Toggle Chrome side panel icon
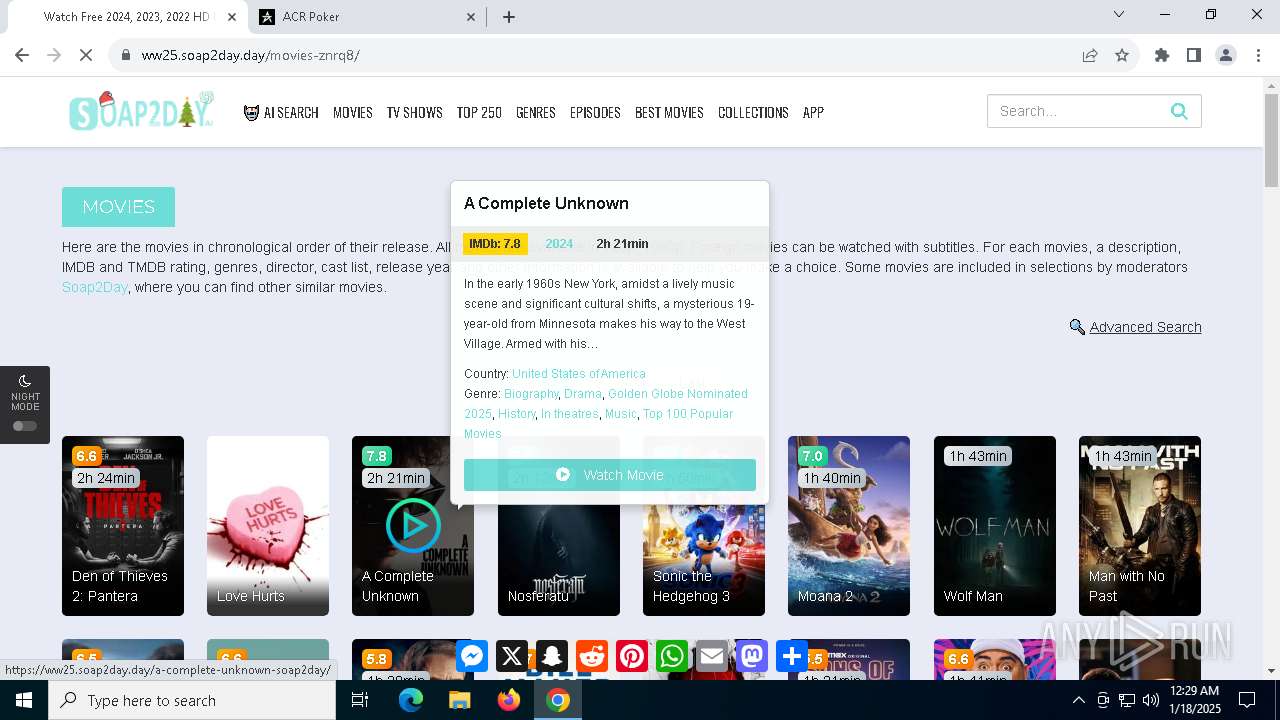 click(1194, 55)
